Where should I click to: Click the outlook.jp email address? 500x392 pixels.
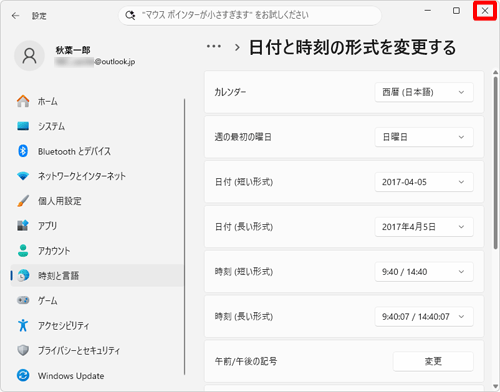(x=95, y=62)
